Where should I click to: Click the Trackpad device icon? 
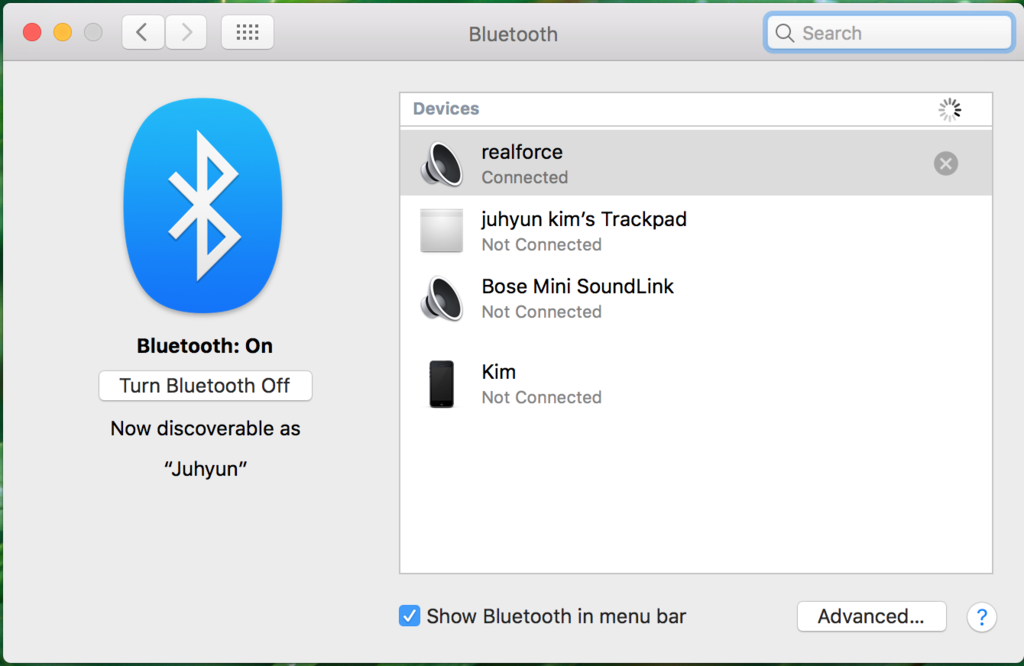click(x=441, y=230)
